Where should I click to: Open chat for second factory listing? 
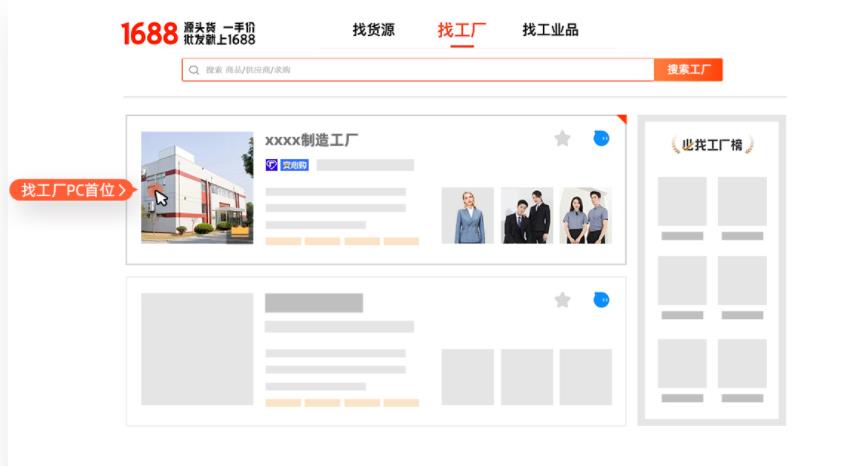click(600, 300)
